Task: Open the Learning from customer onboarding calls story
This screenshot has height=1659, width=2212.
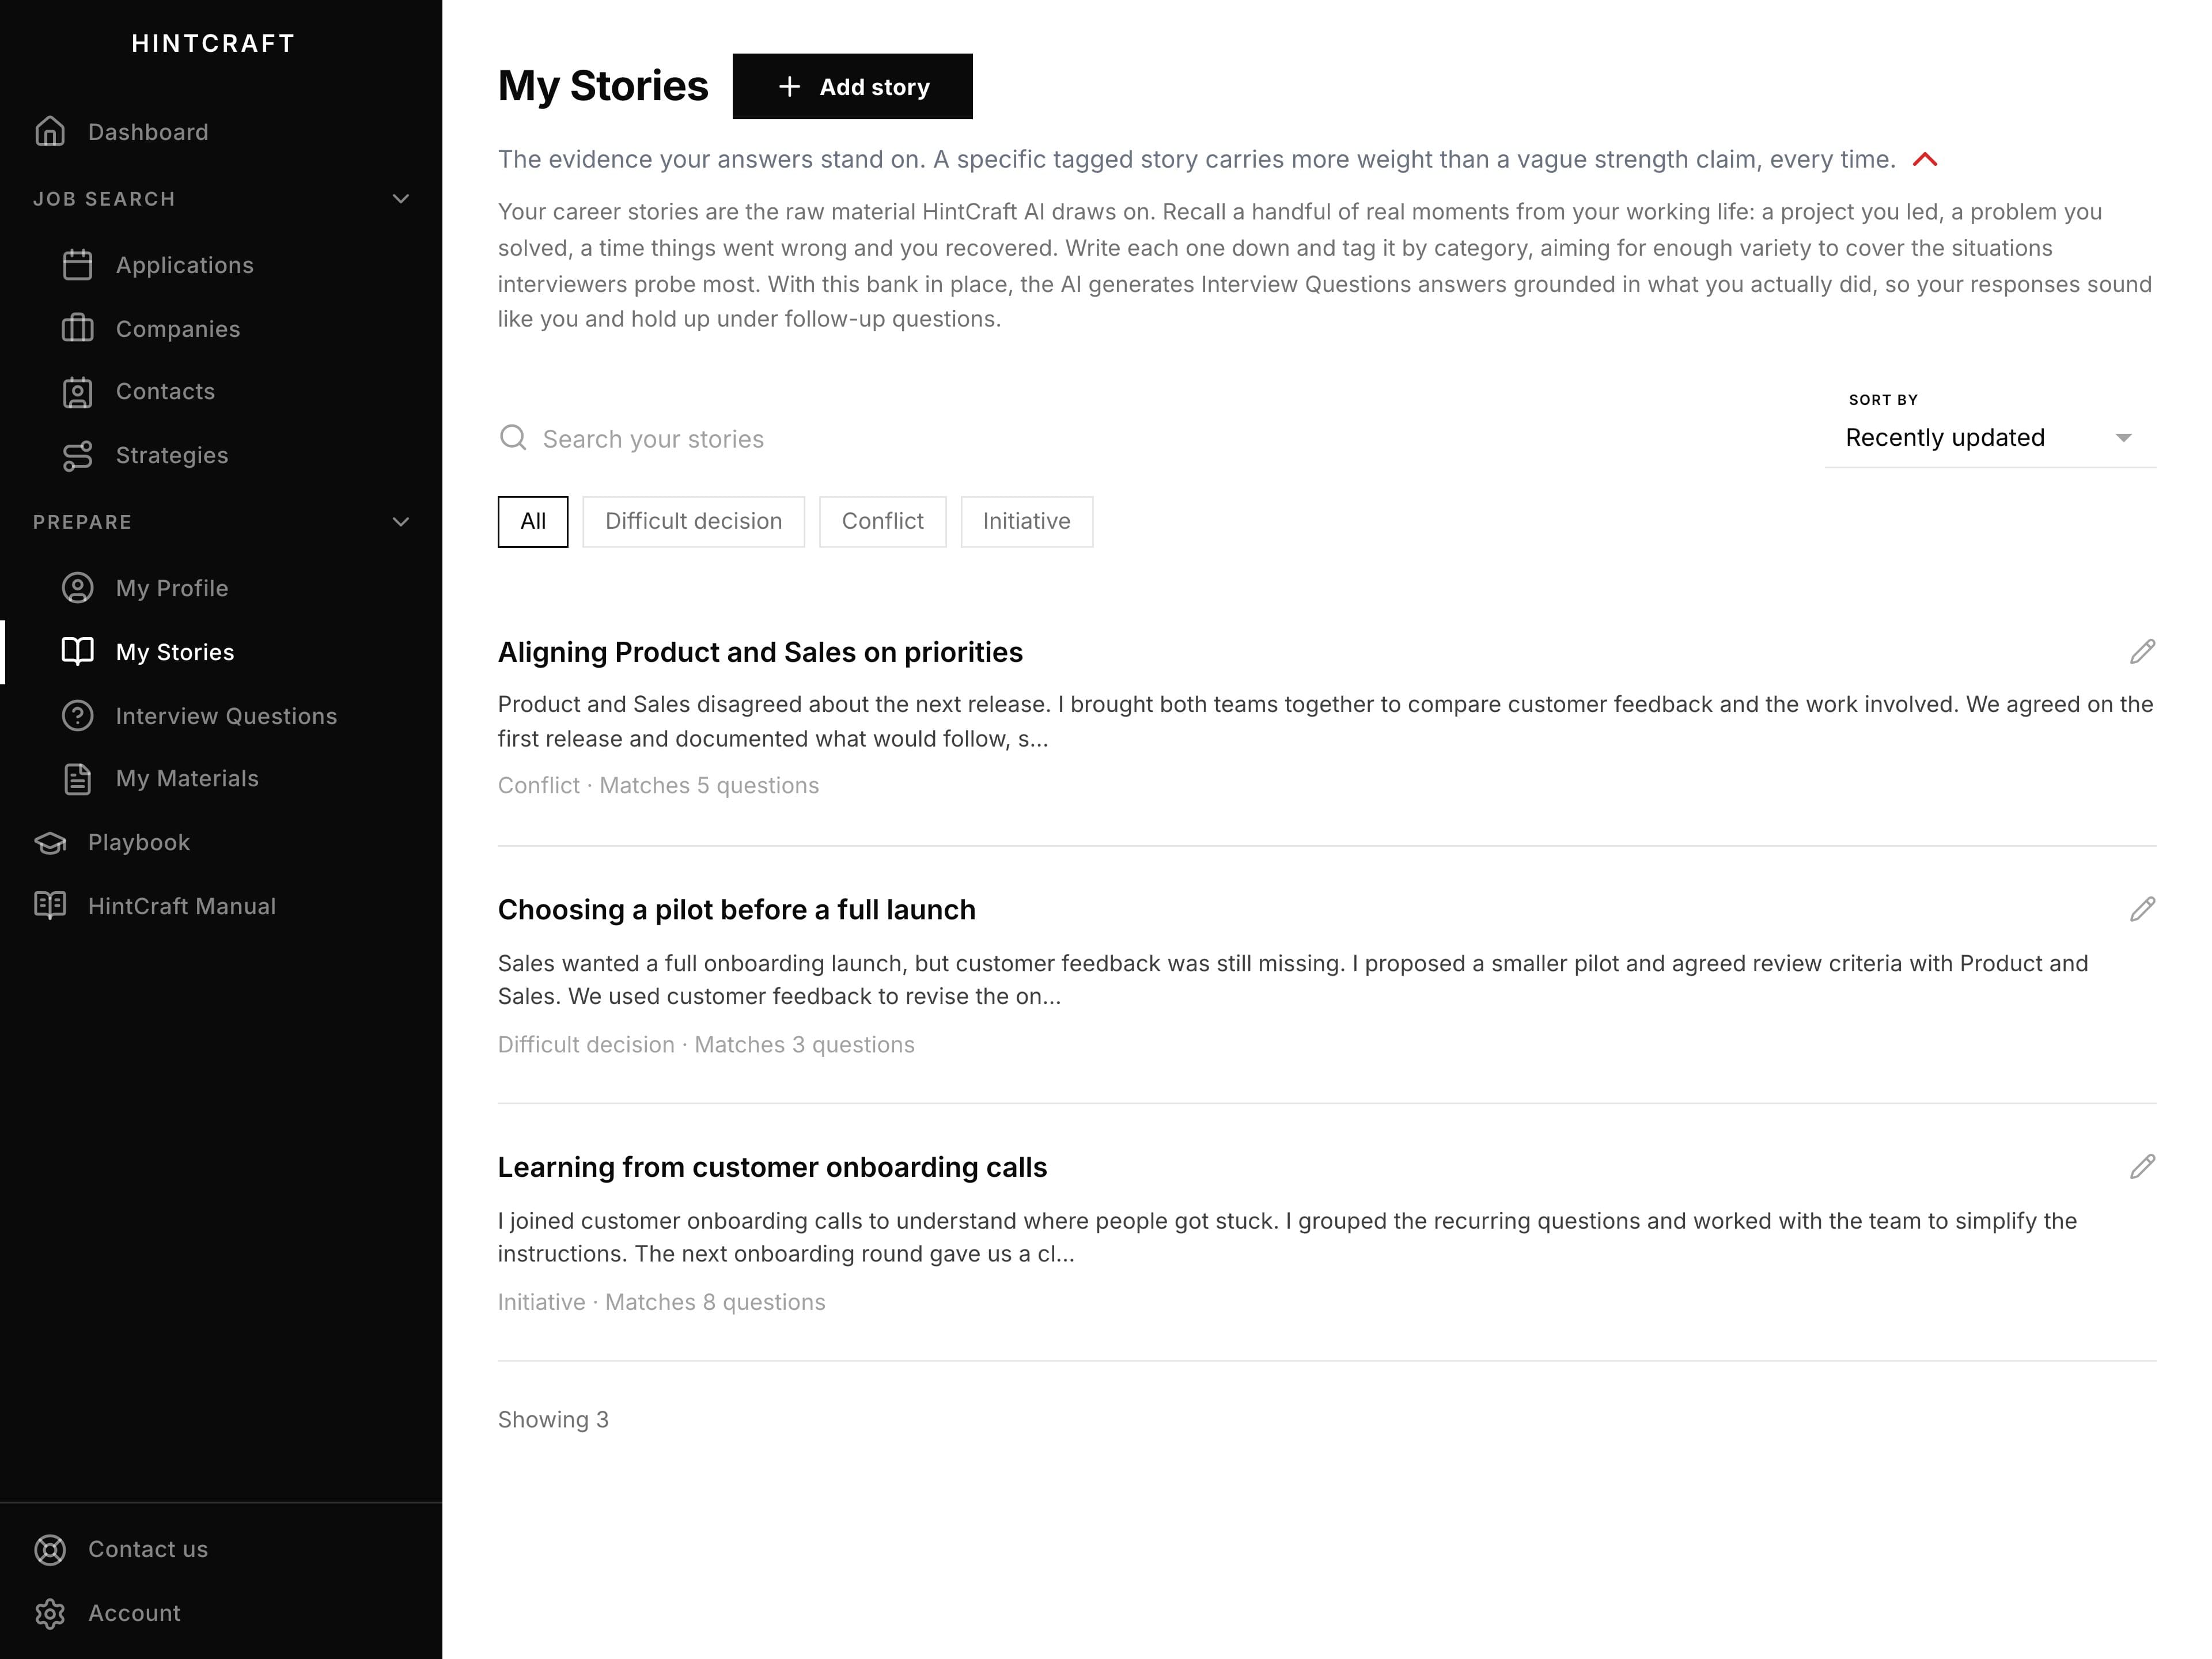Action: click(x=772, y=1167)
